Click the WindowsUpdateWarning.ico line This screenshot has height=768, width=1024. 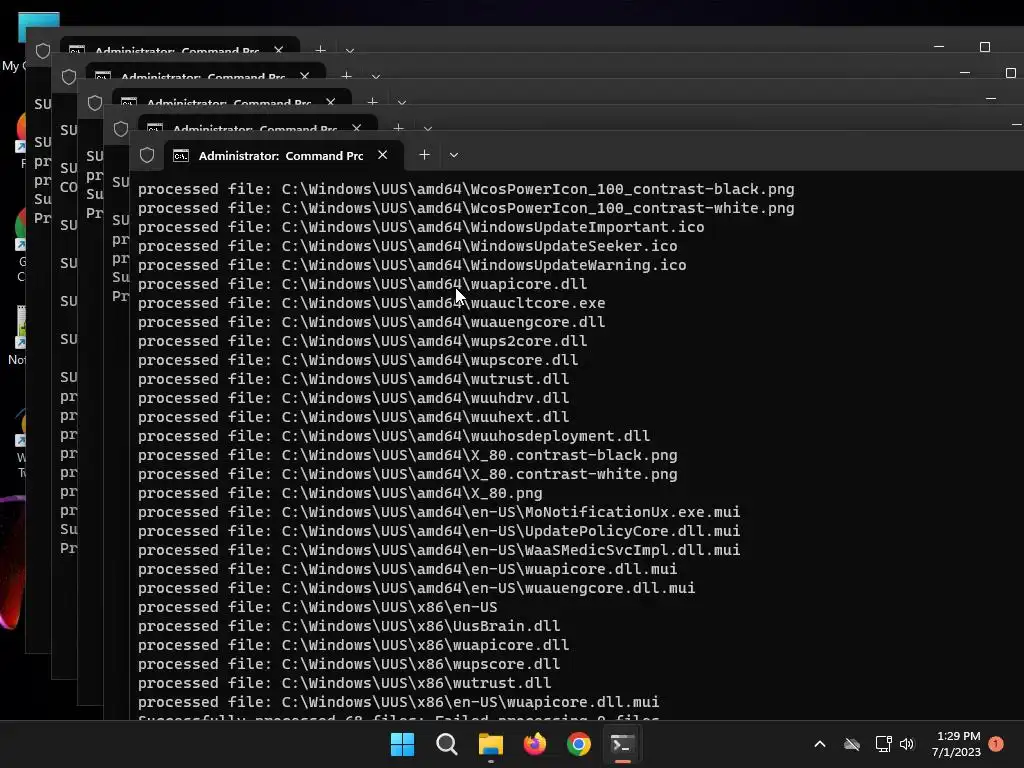[412, 265]
